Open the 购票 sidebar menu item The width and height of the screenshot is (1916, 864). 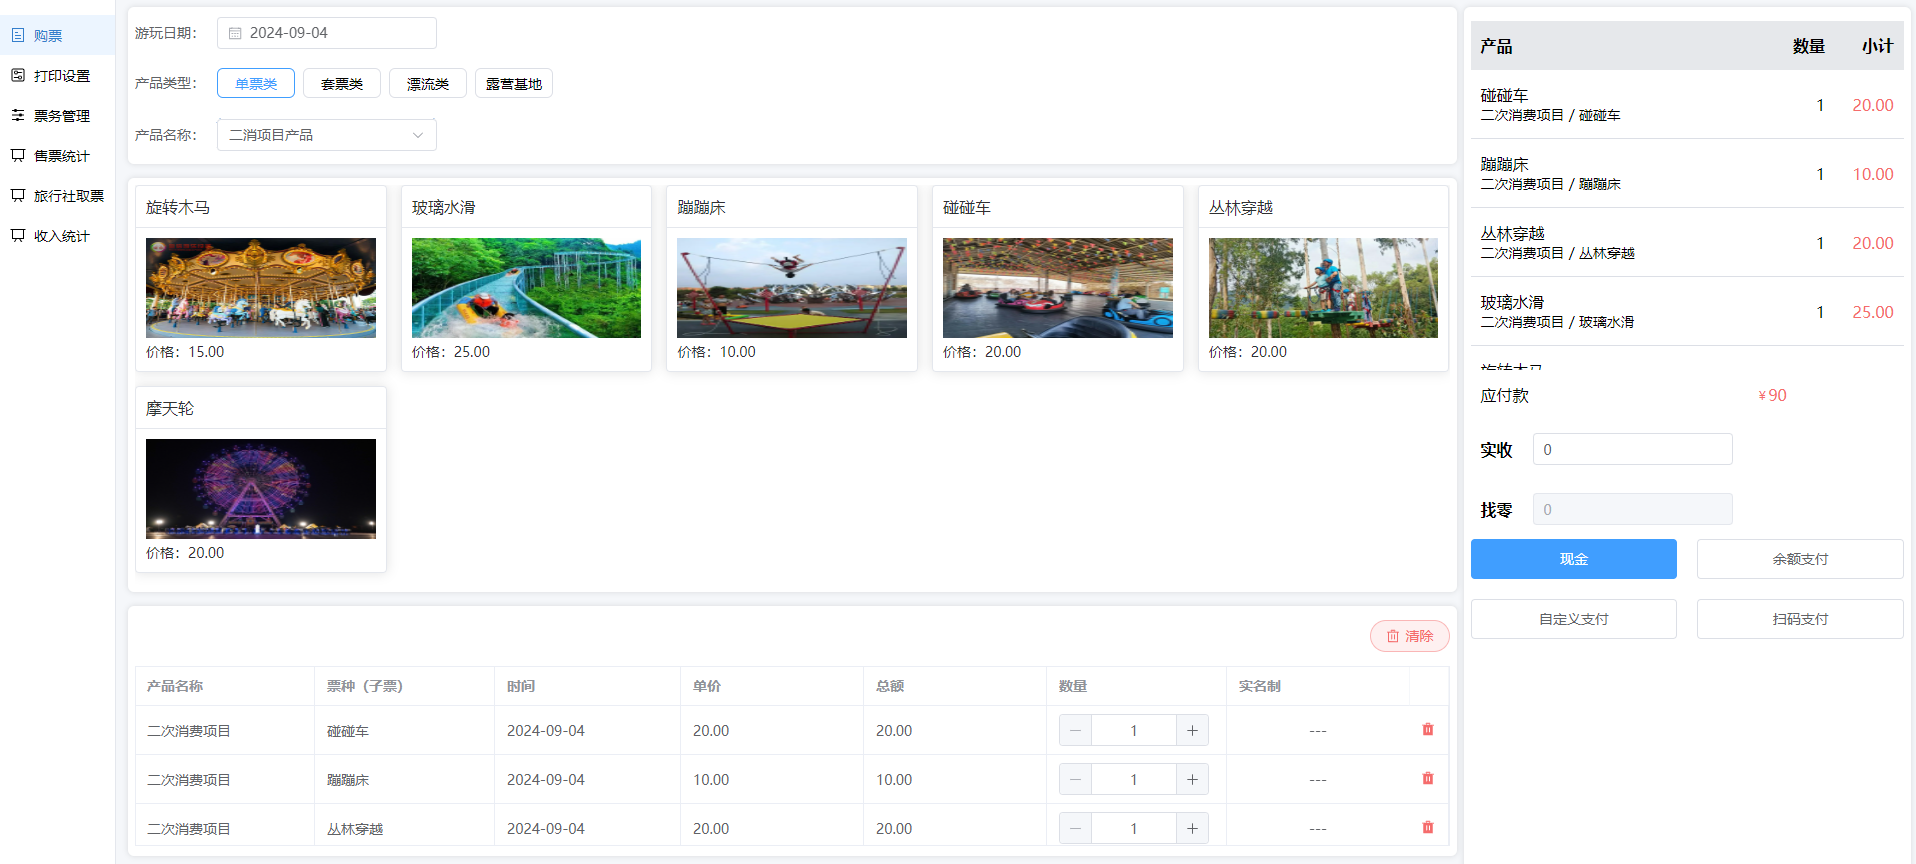[x=57, y=35]
